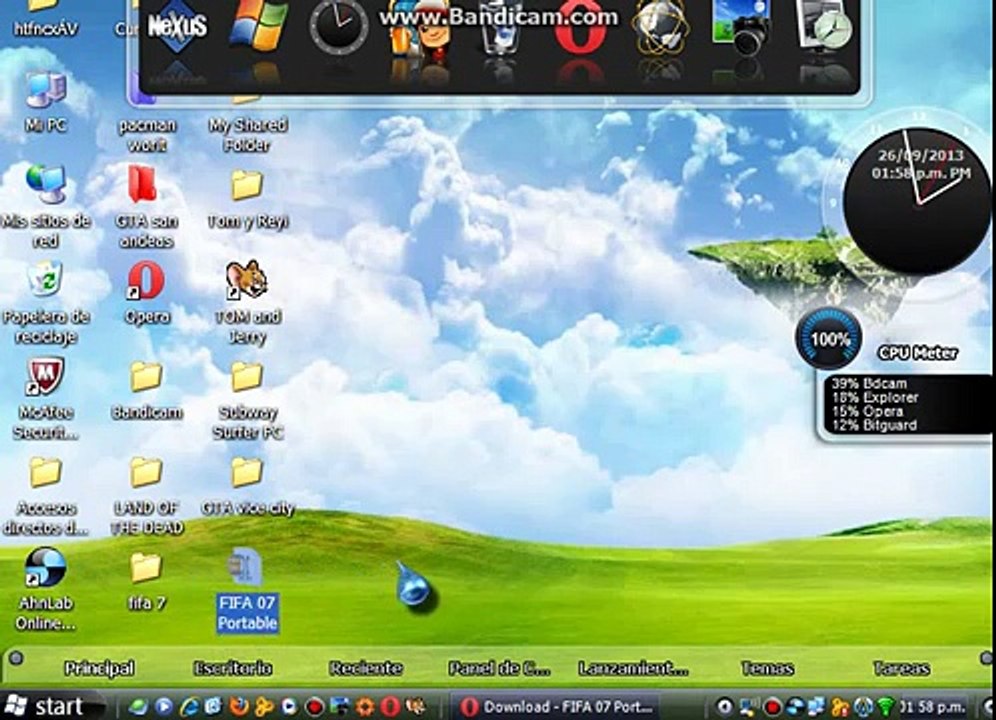
Task: Select the Subway Surfer PC folder
Action: (x=247, y=400)
